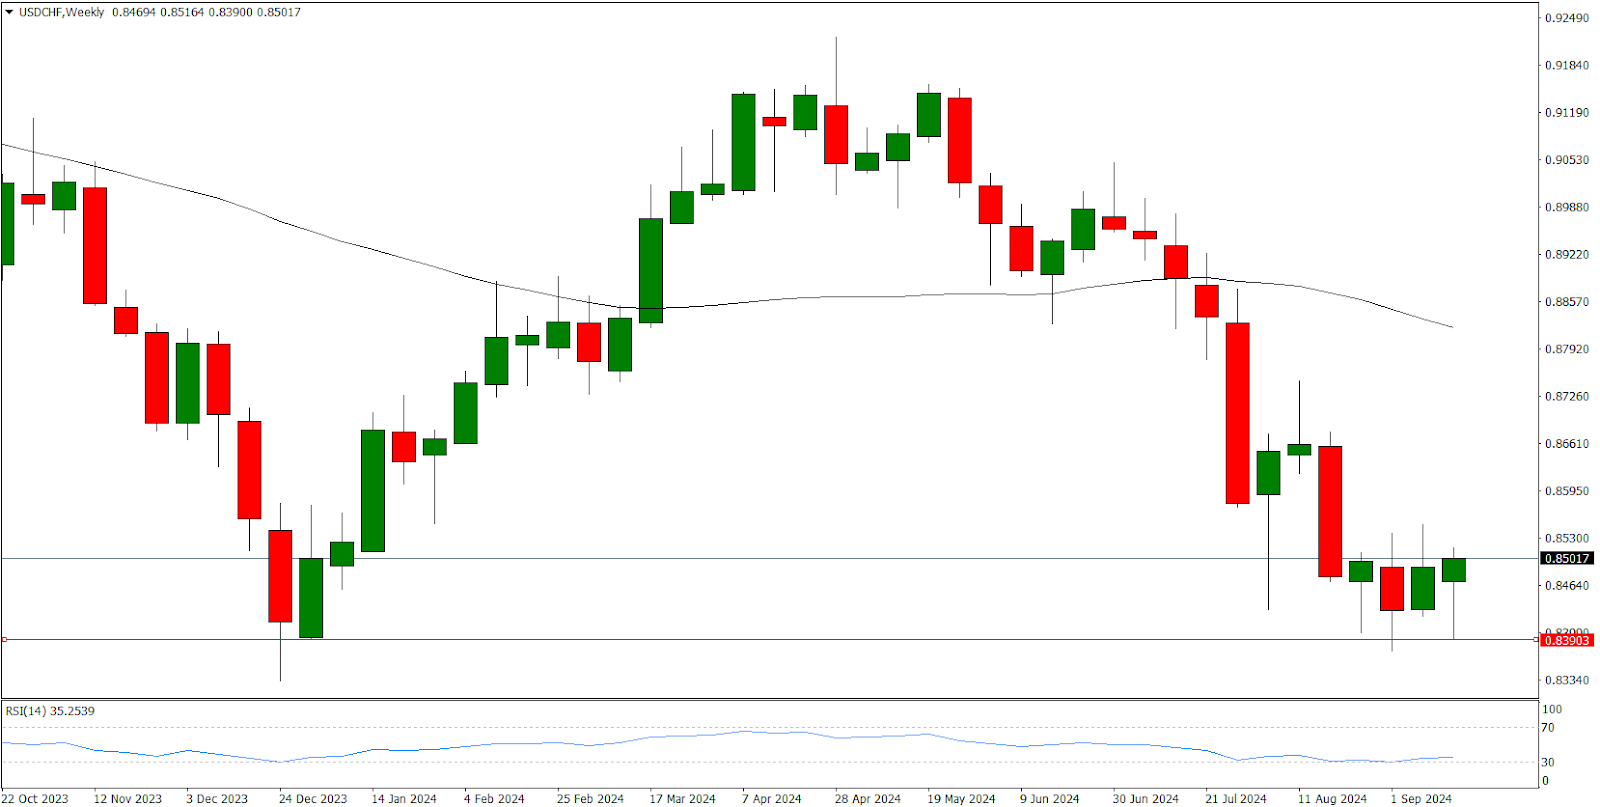Grab the left anchor of the horizontal line
1600x807 pixels.
click(4, 639)
